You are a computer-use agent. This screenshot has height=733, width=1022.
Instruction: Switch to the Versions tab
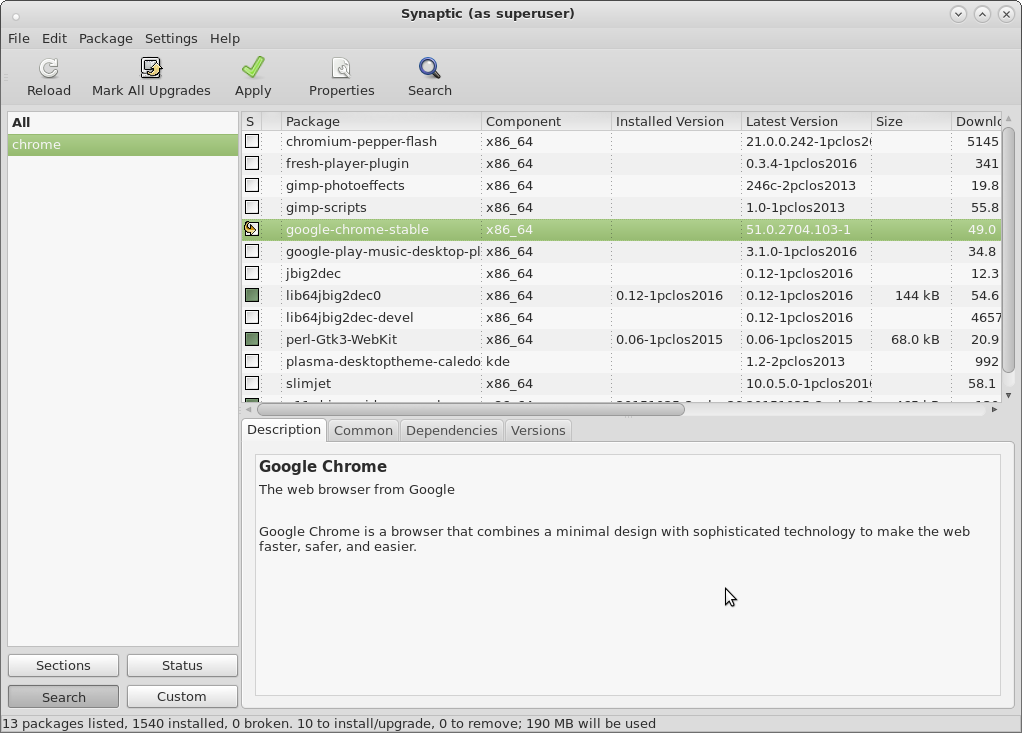[538, 430]
